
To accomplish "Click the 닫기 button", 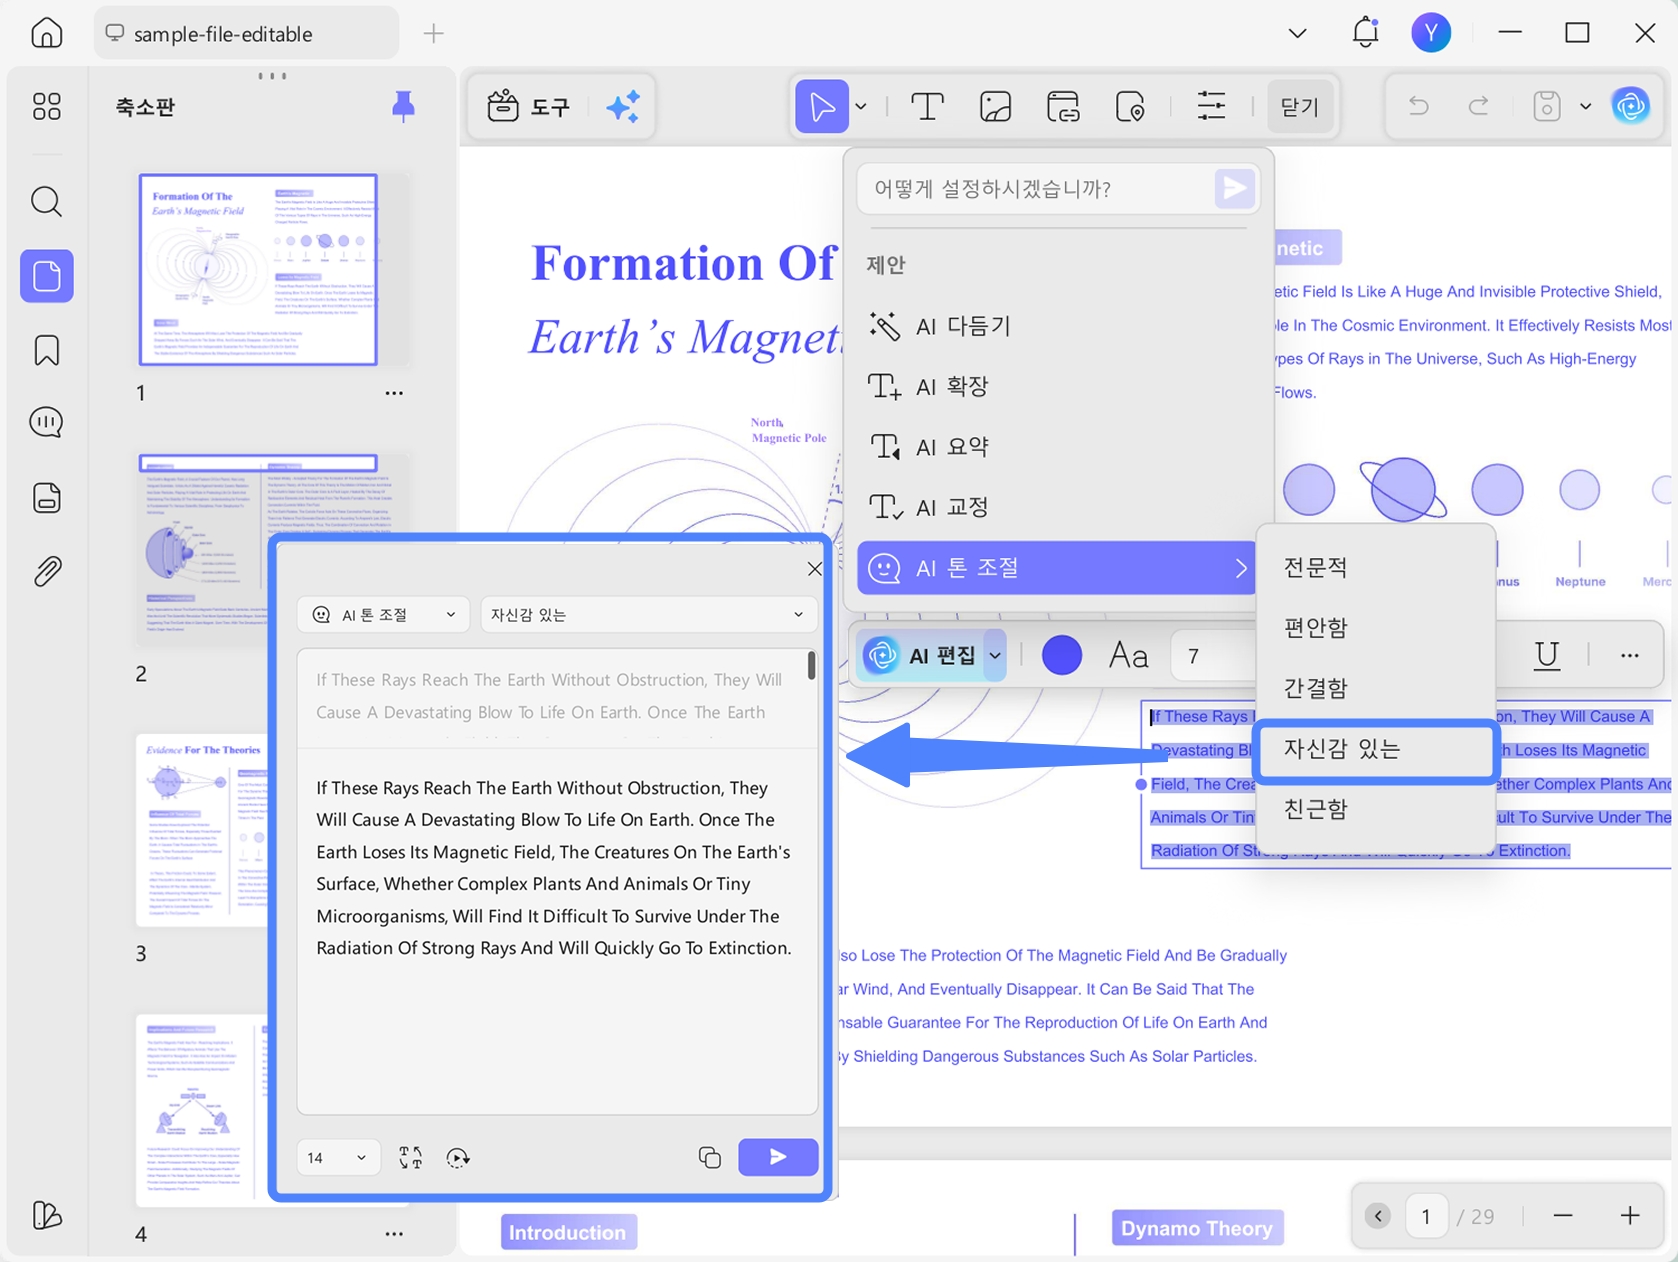I will pos(1299,106).
